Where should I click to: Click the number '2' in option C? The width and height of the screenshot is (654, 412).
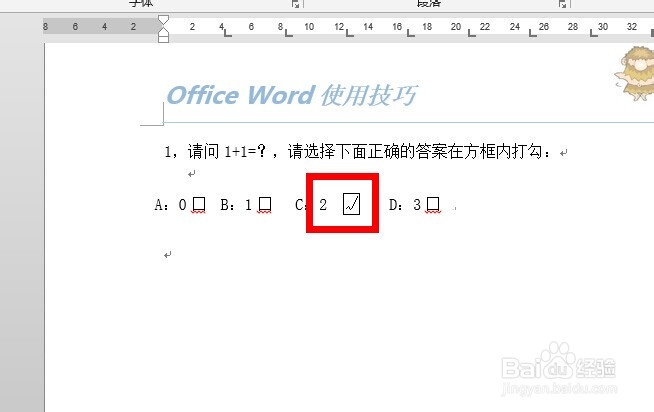coord(323,205)
